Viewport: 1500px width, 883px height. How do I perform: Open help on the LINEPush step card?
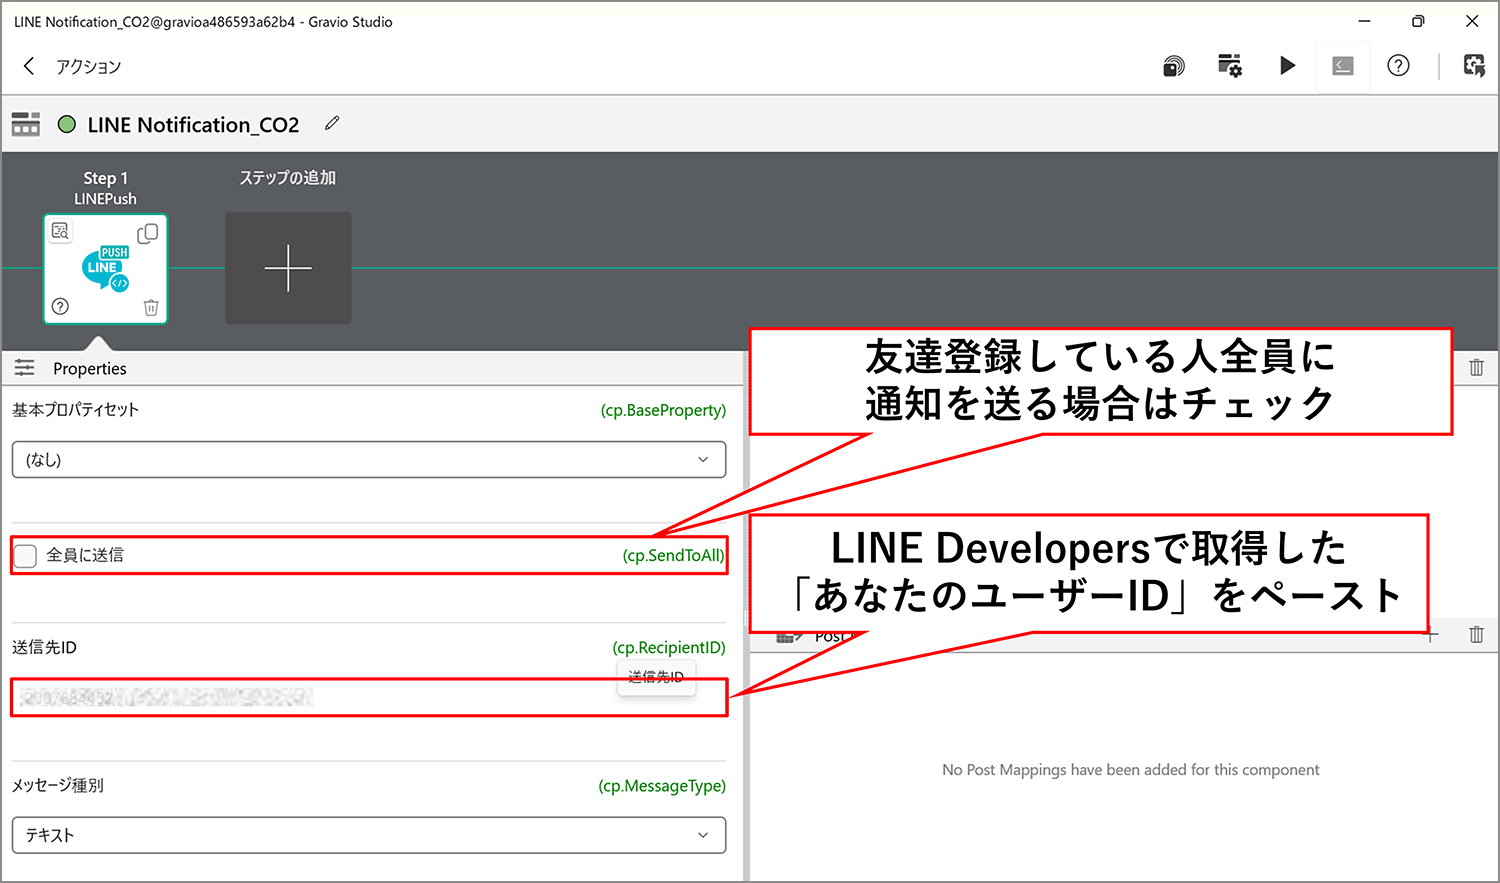[x=60, y=306]
